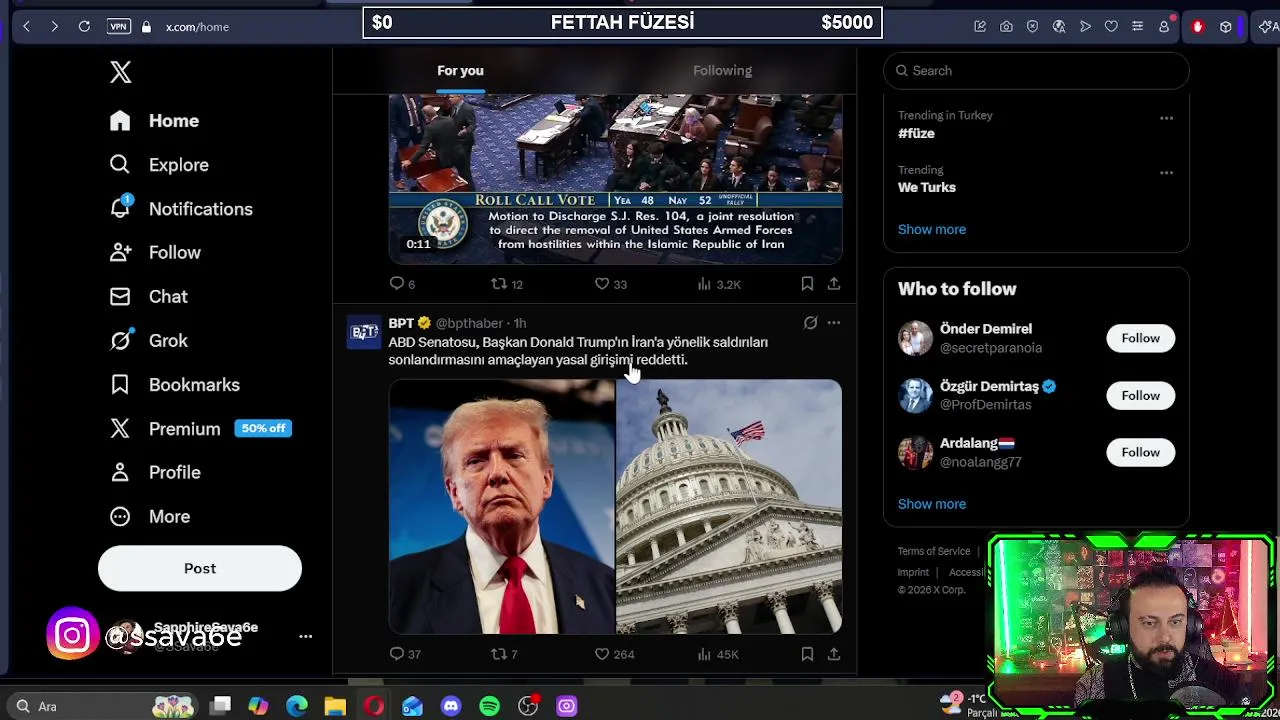Open the browser profile account icon

tap(1164, 27)
